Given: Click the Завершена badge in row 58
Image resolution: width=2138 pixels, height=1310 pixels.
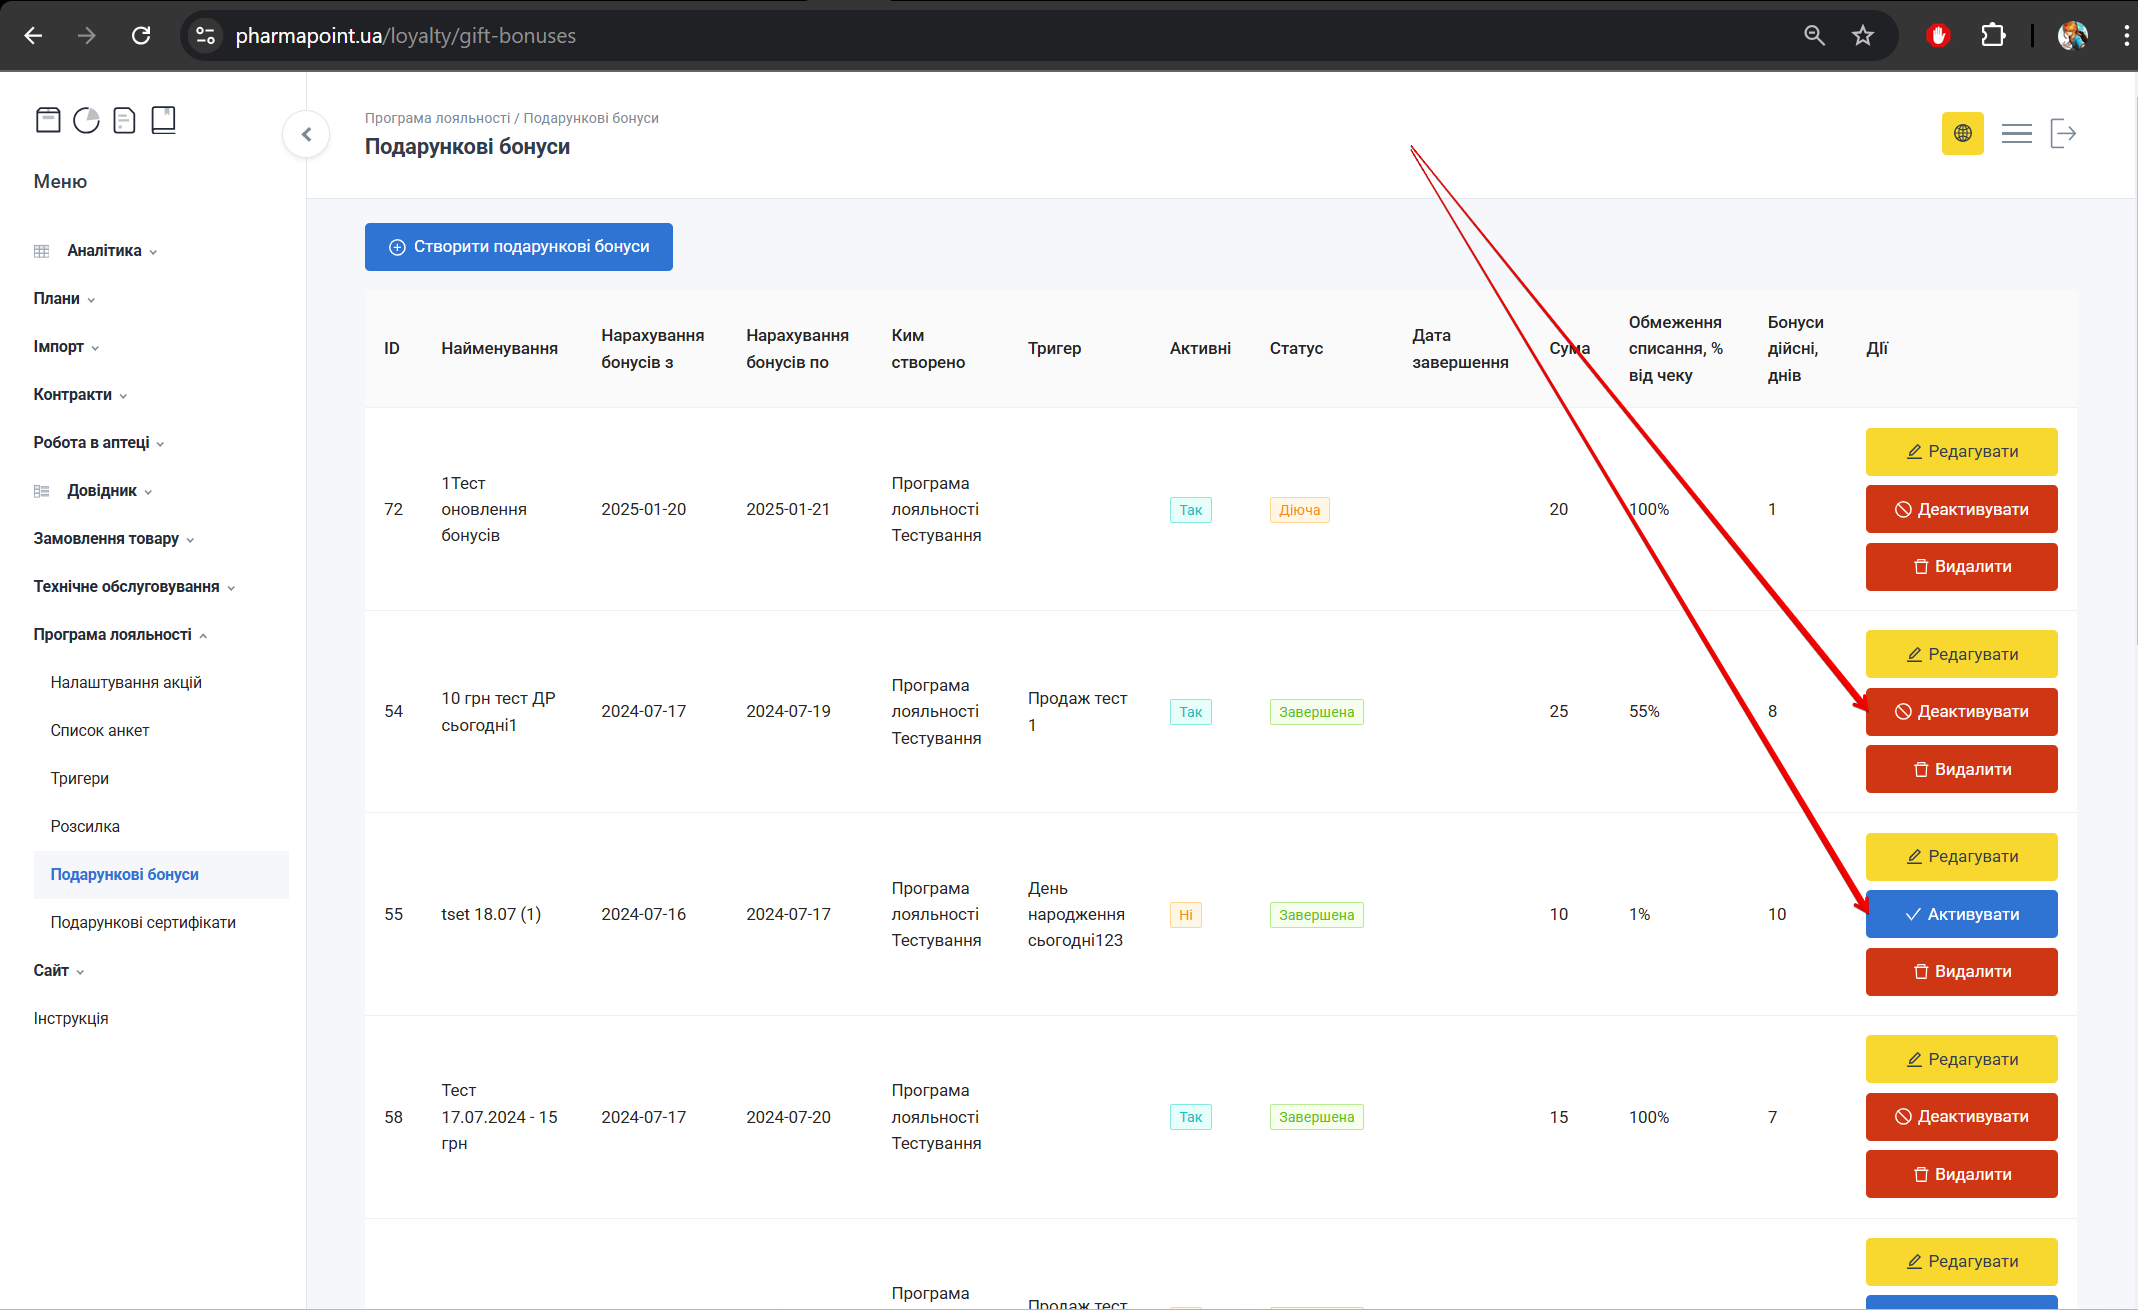Looking at the screenshot, I should click(x=1316, y=1117).
